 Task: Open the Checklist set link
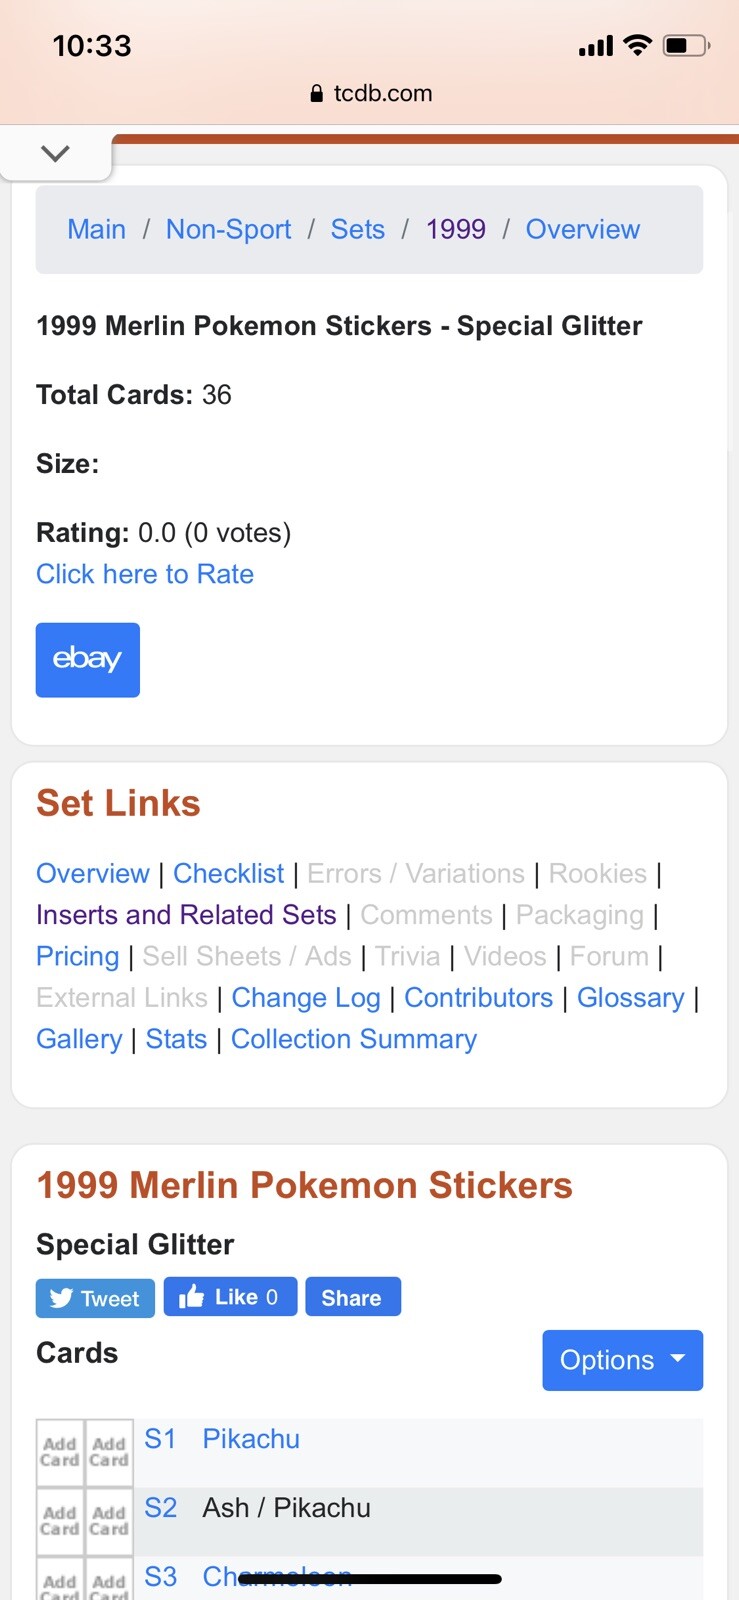pos(228,873)
